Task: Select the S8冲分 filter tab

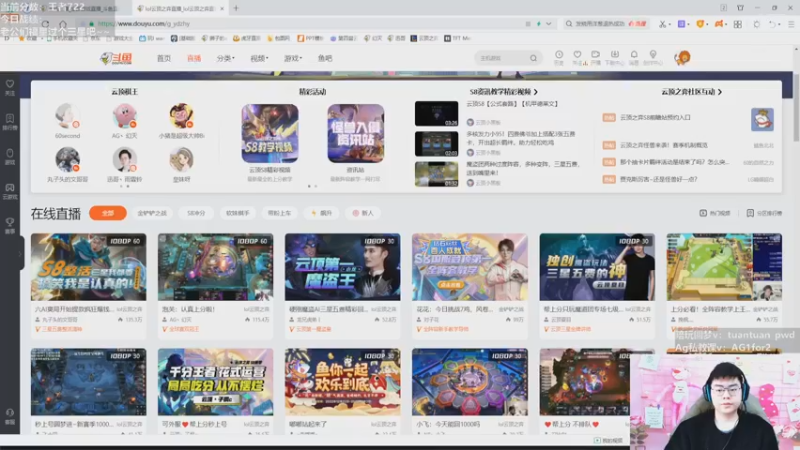Action: [x=196, y=213]
